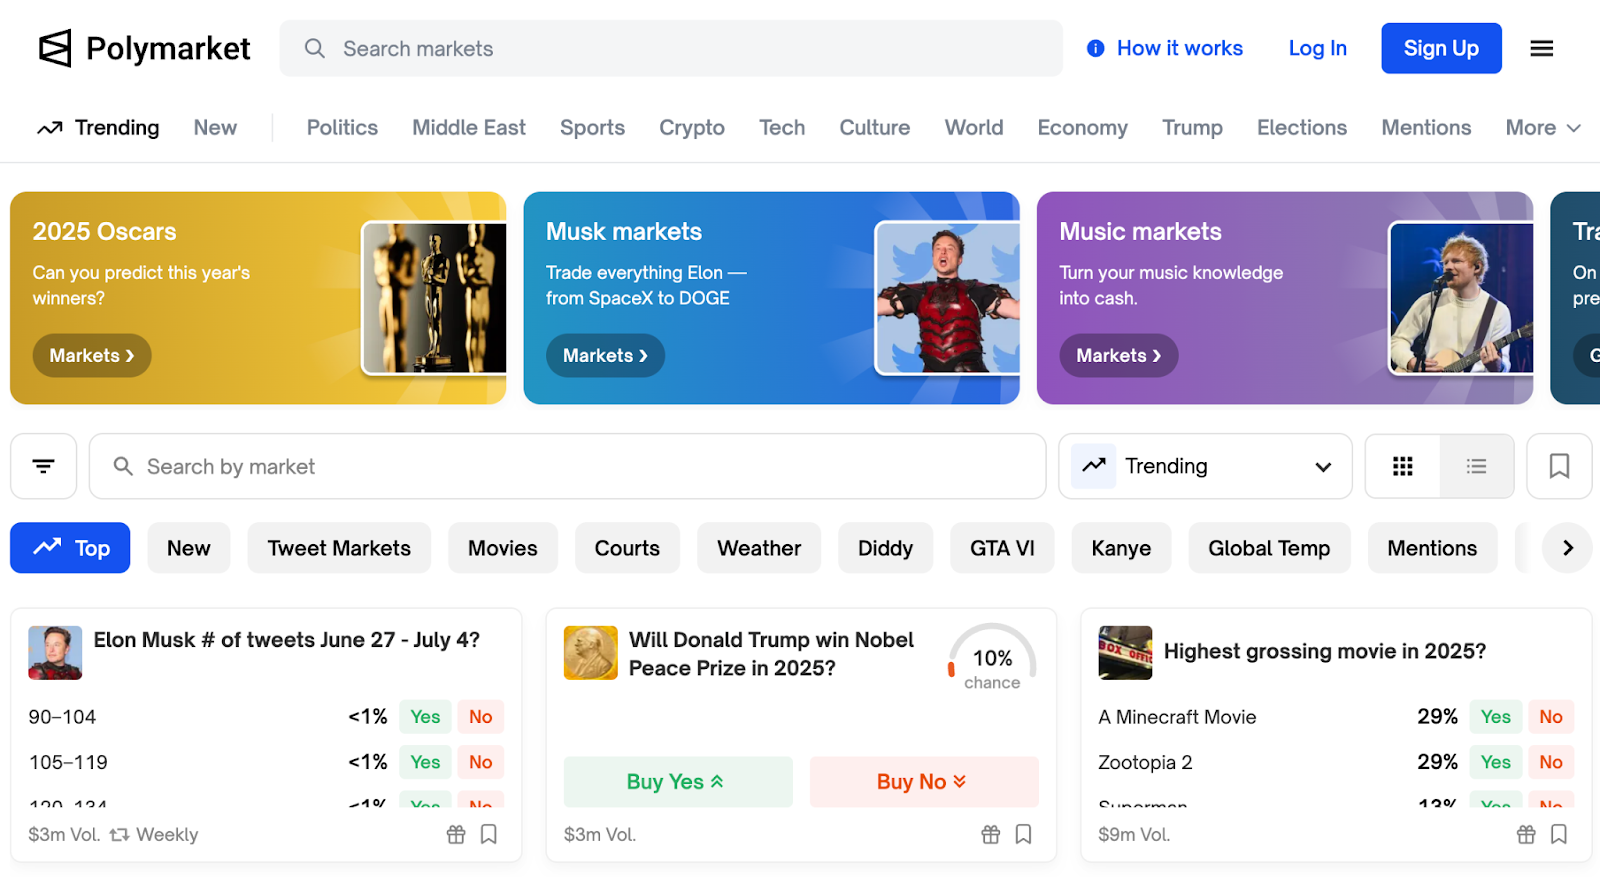Focus the Search markets field
The height and width of the screenshot is (877, 1600).
(670, 48)
